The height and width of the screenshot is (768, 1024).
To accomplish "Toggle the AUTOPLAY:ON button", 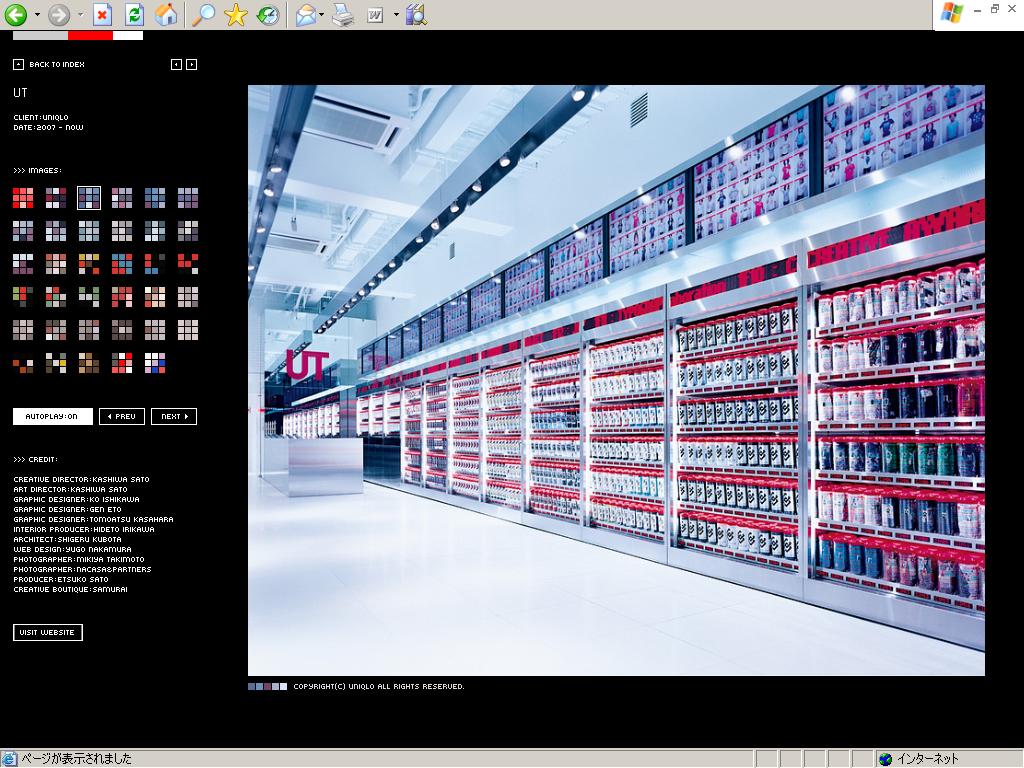I will (x=53, y=417).
